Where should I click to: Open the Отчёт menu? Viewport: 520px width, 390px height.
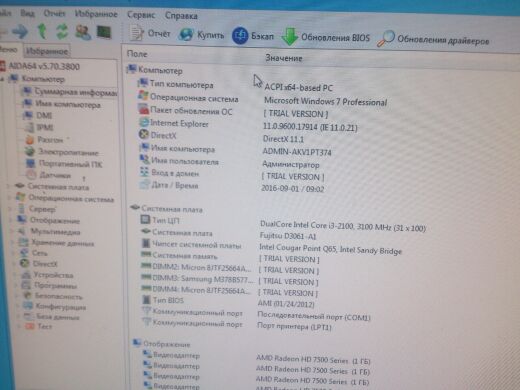(x=54, y=13)
